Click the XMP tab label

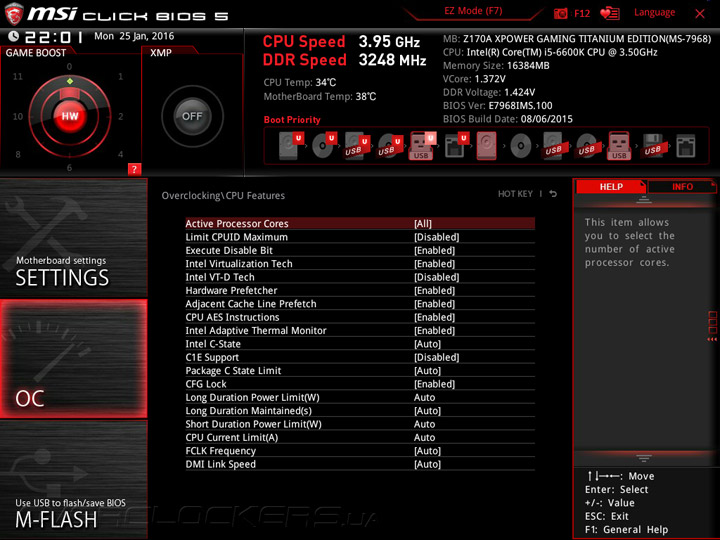pyautogui.click(x=161, y=53)
